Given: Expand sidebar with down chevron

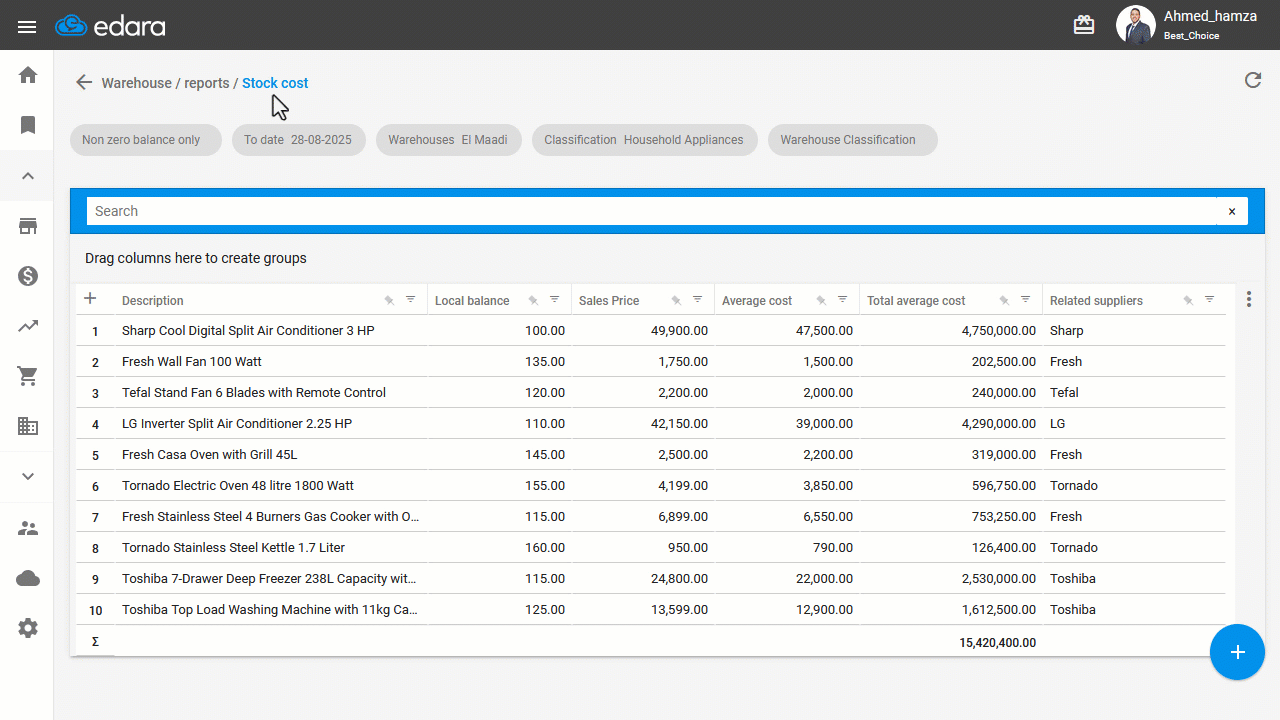Looking at the screenshot, I should pyautogui.click(x=28, y=477).
